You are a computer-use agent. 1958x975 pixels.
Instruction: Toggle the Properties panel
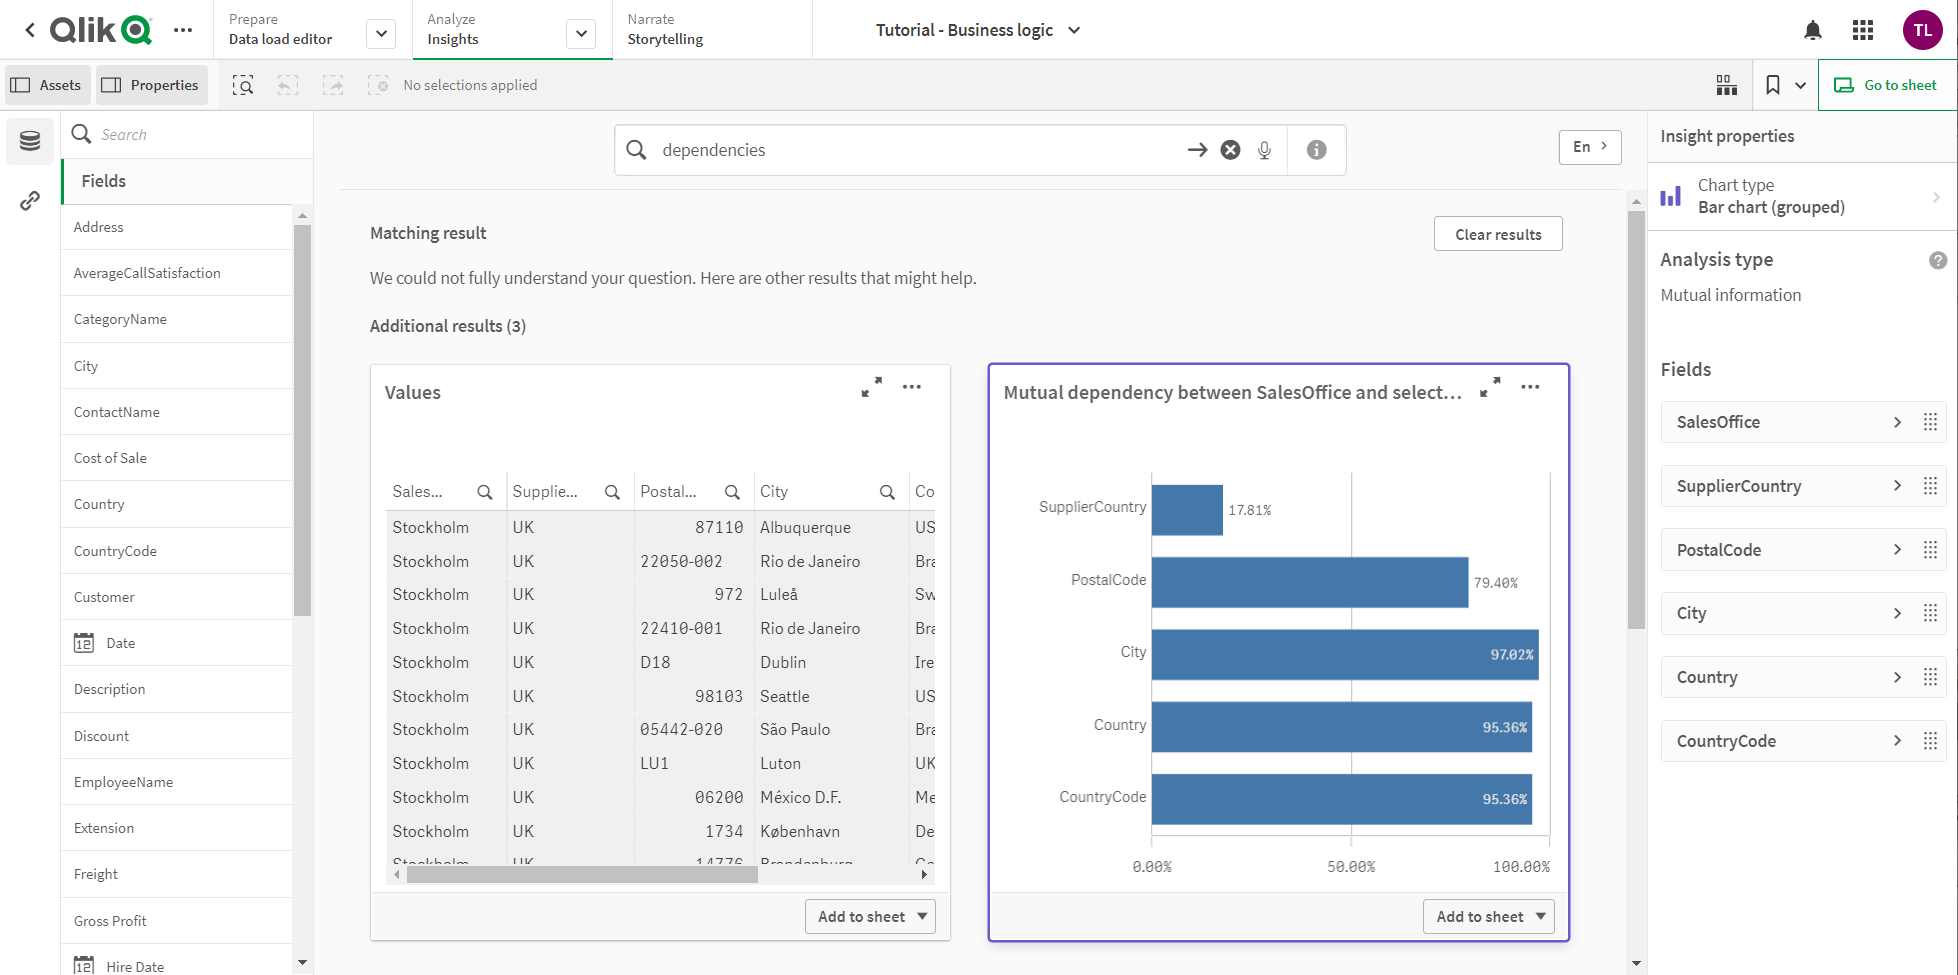point(152,86)
